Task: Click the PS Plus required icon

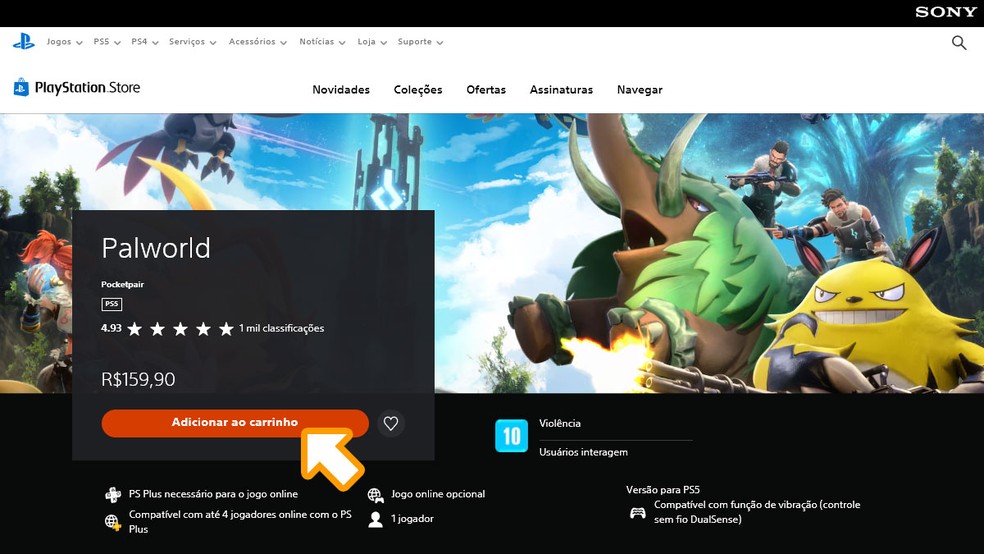Action: point(113,494)
